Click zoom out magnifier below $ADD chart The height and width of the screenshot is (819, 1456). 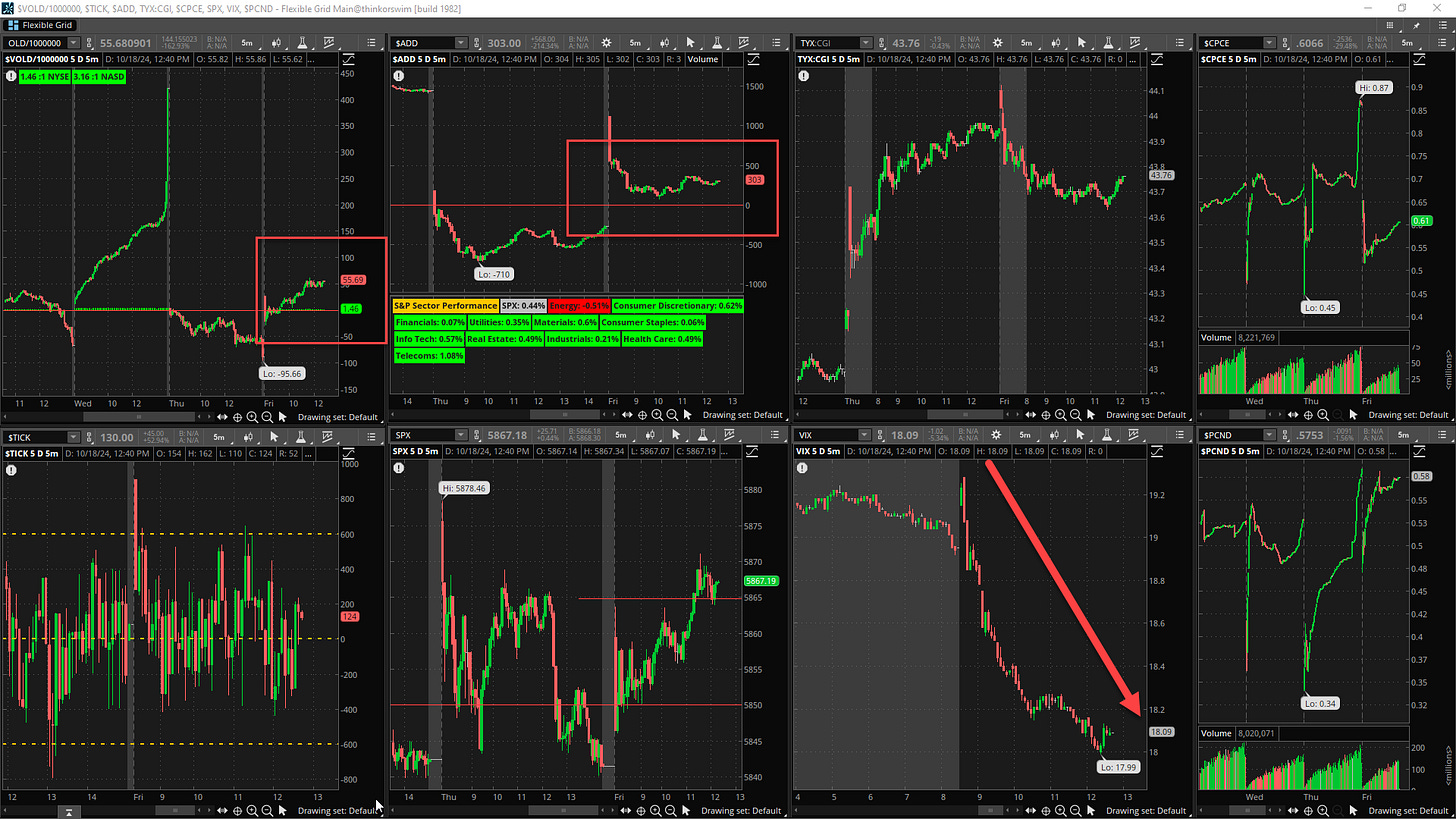(x=670, y=415)
